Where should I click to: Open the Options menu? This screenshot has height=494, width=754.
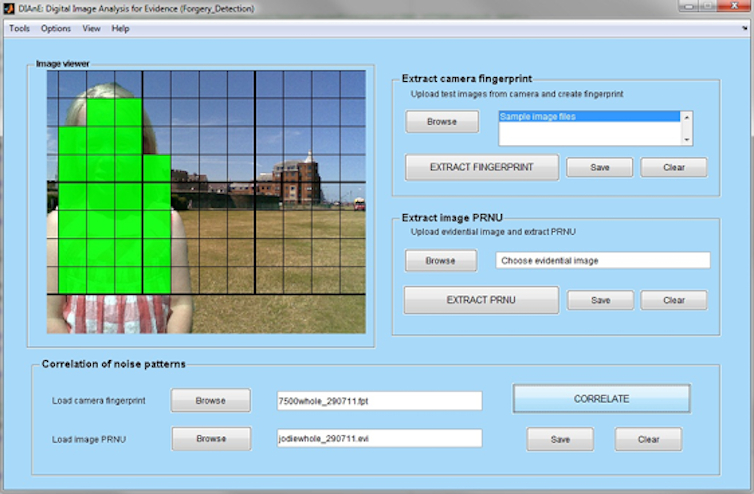click(x=56, y=28)
